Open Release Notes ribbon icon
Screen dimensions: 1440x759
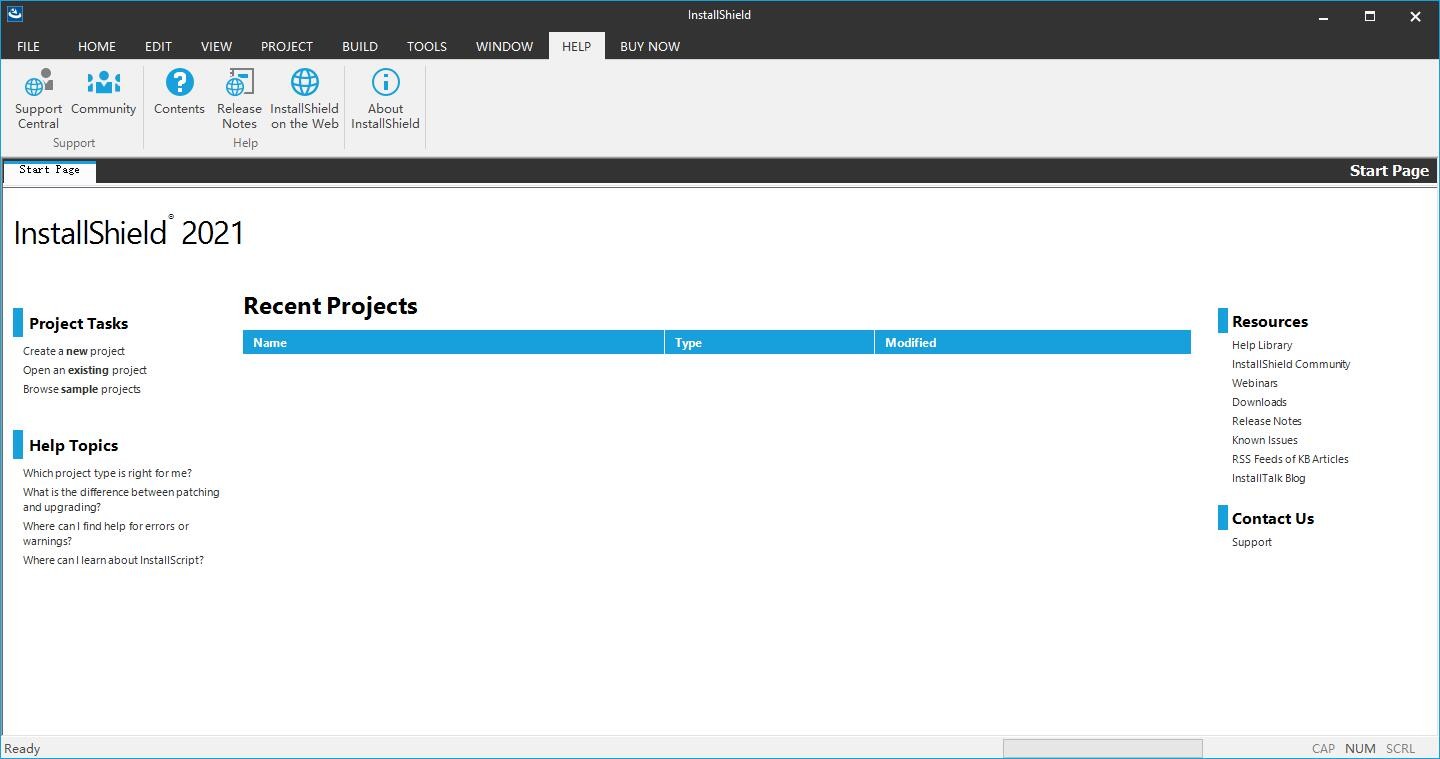click(x=239, y=99)
